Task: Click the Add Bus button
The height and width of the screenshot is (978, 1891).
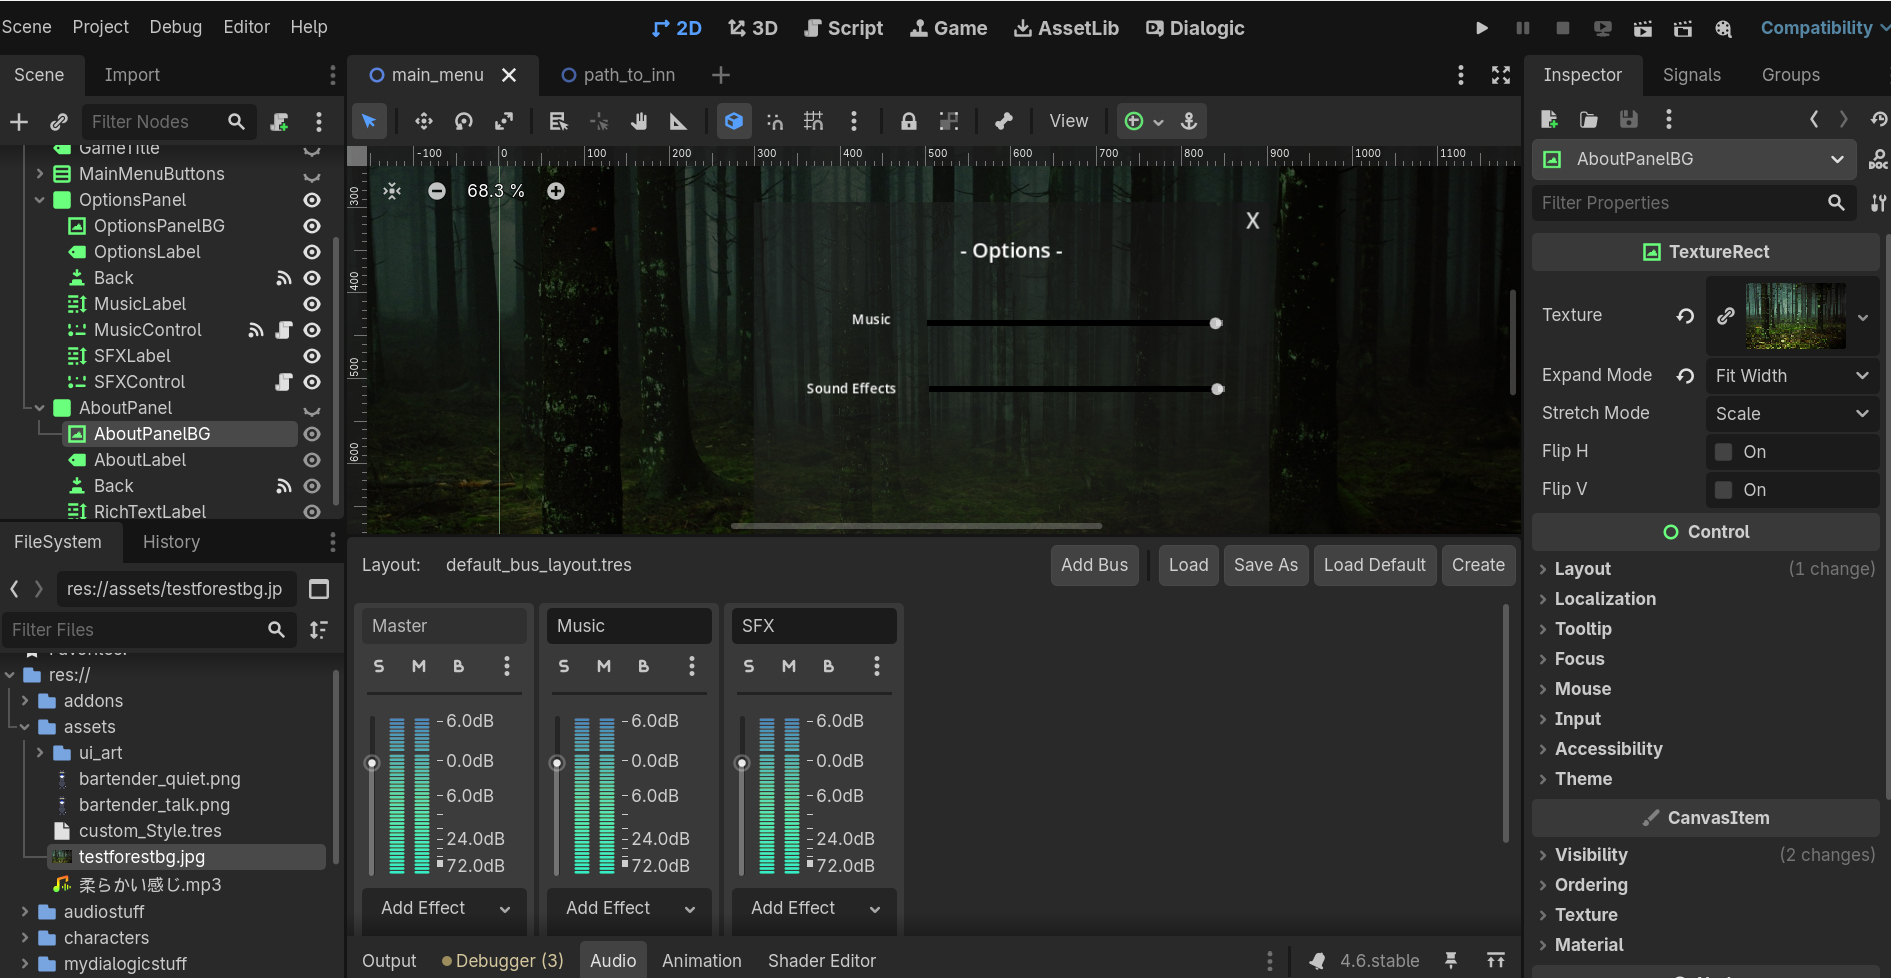Action: pos(1094,565)
